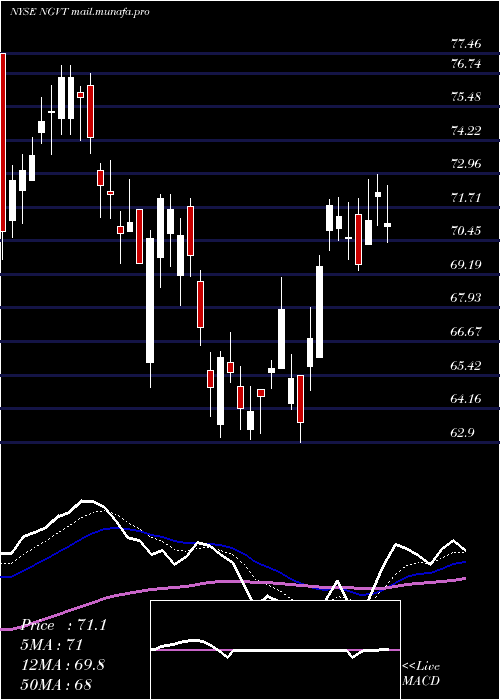Screen dimensions: 500x700
Task: Click the '<<Live MACD' label
Action: (x=421, y=674)
